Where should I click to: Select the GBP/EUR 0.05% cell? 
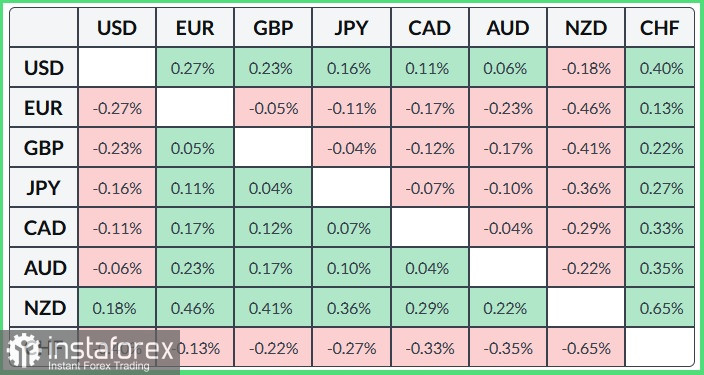tap(195, 148)
